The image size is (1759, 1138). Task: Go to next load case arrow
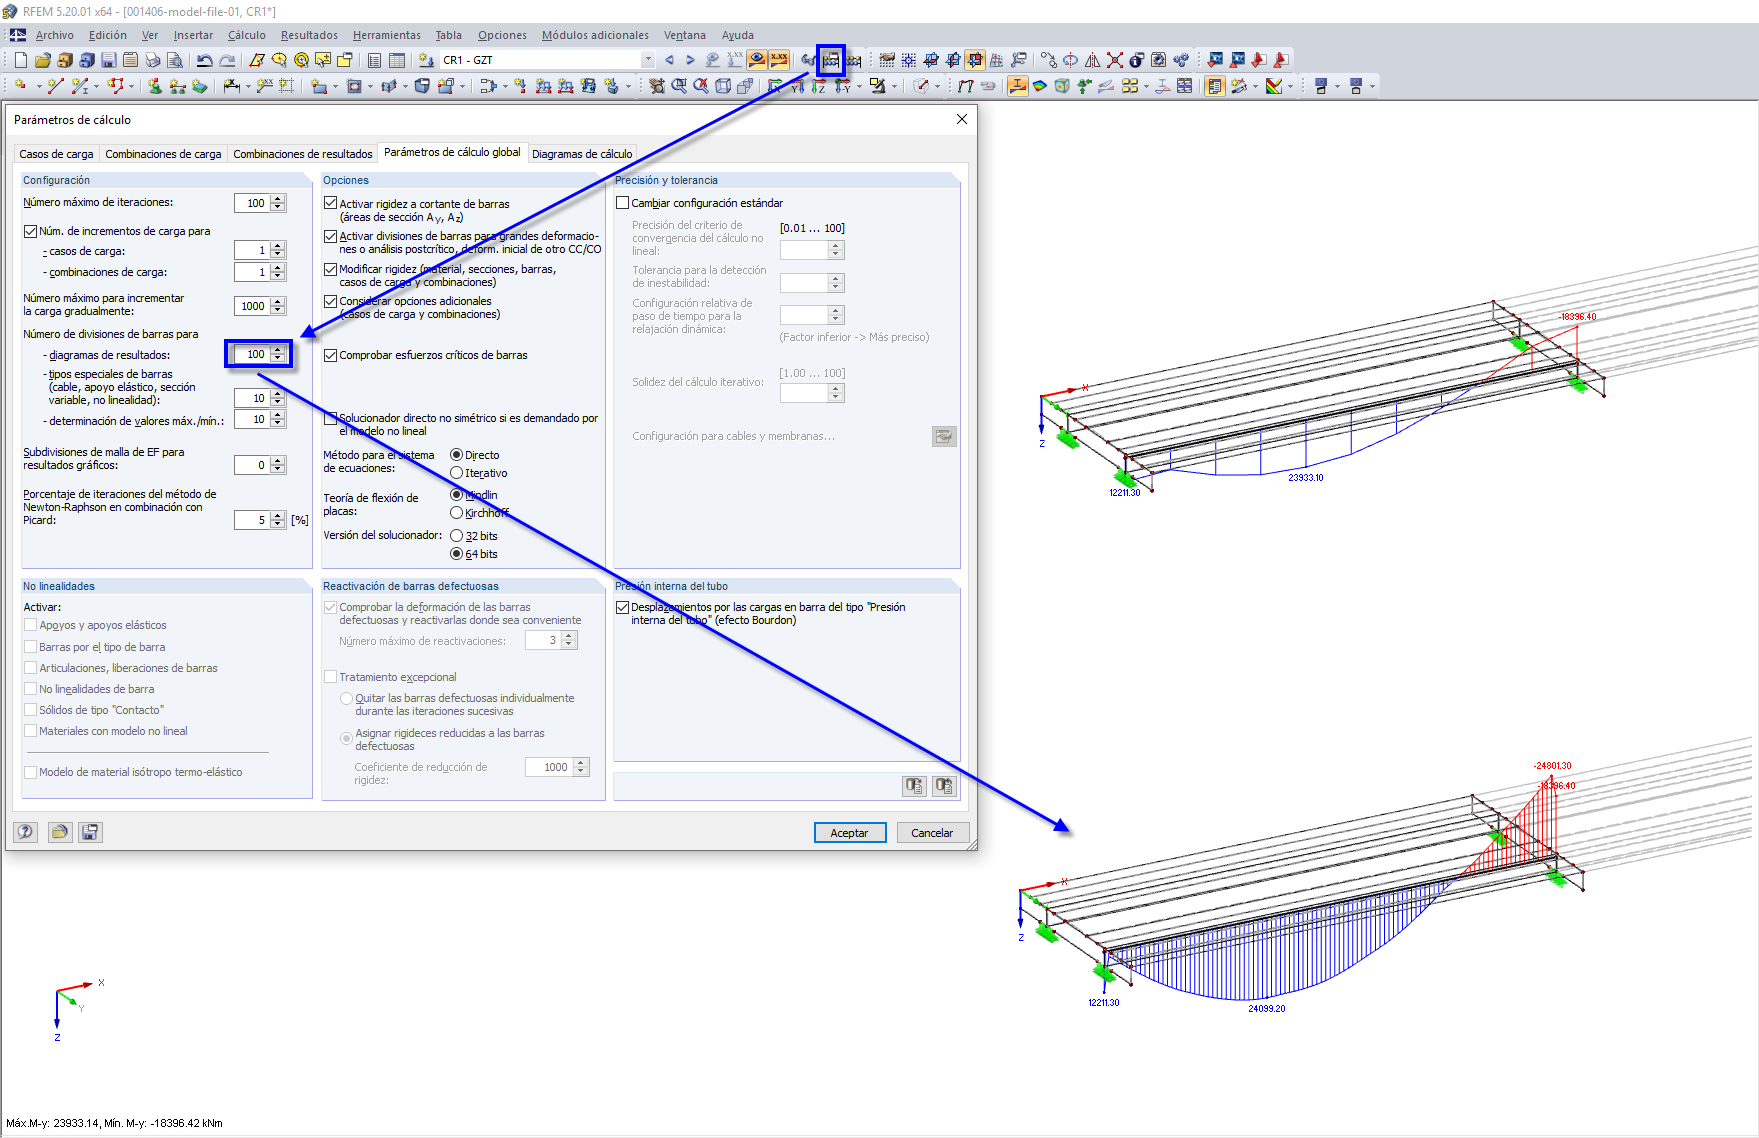click(690, 60)
